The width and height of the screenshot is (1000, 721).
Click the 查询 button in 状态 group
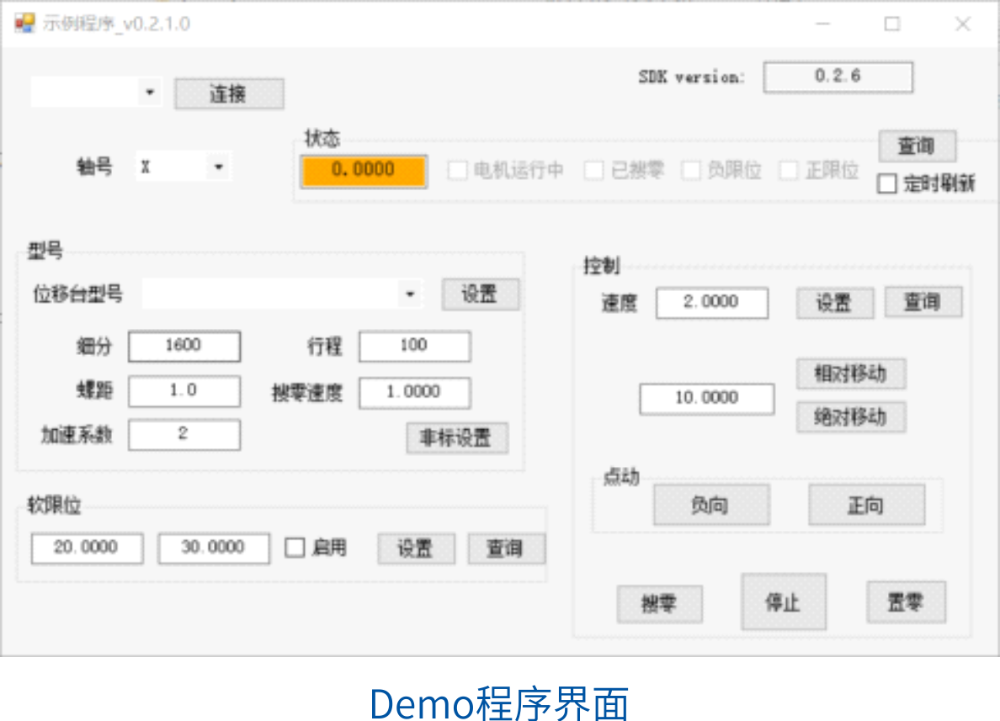[x=917, y=146]
